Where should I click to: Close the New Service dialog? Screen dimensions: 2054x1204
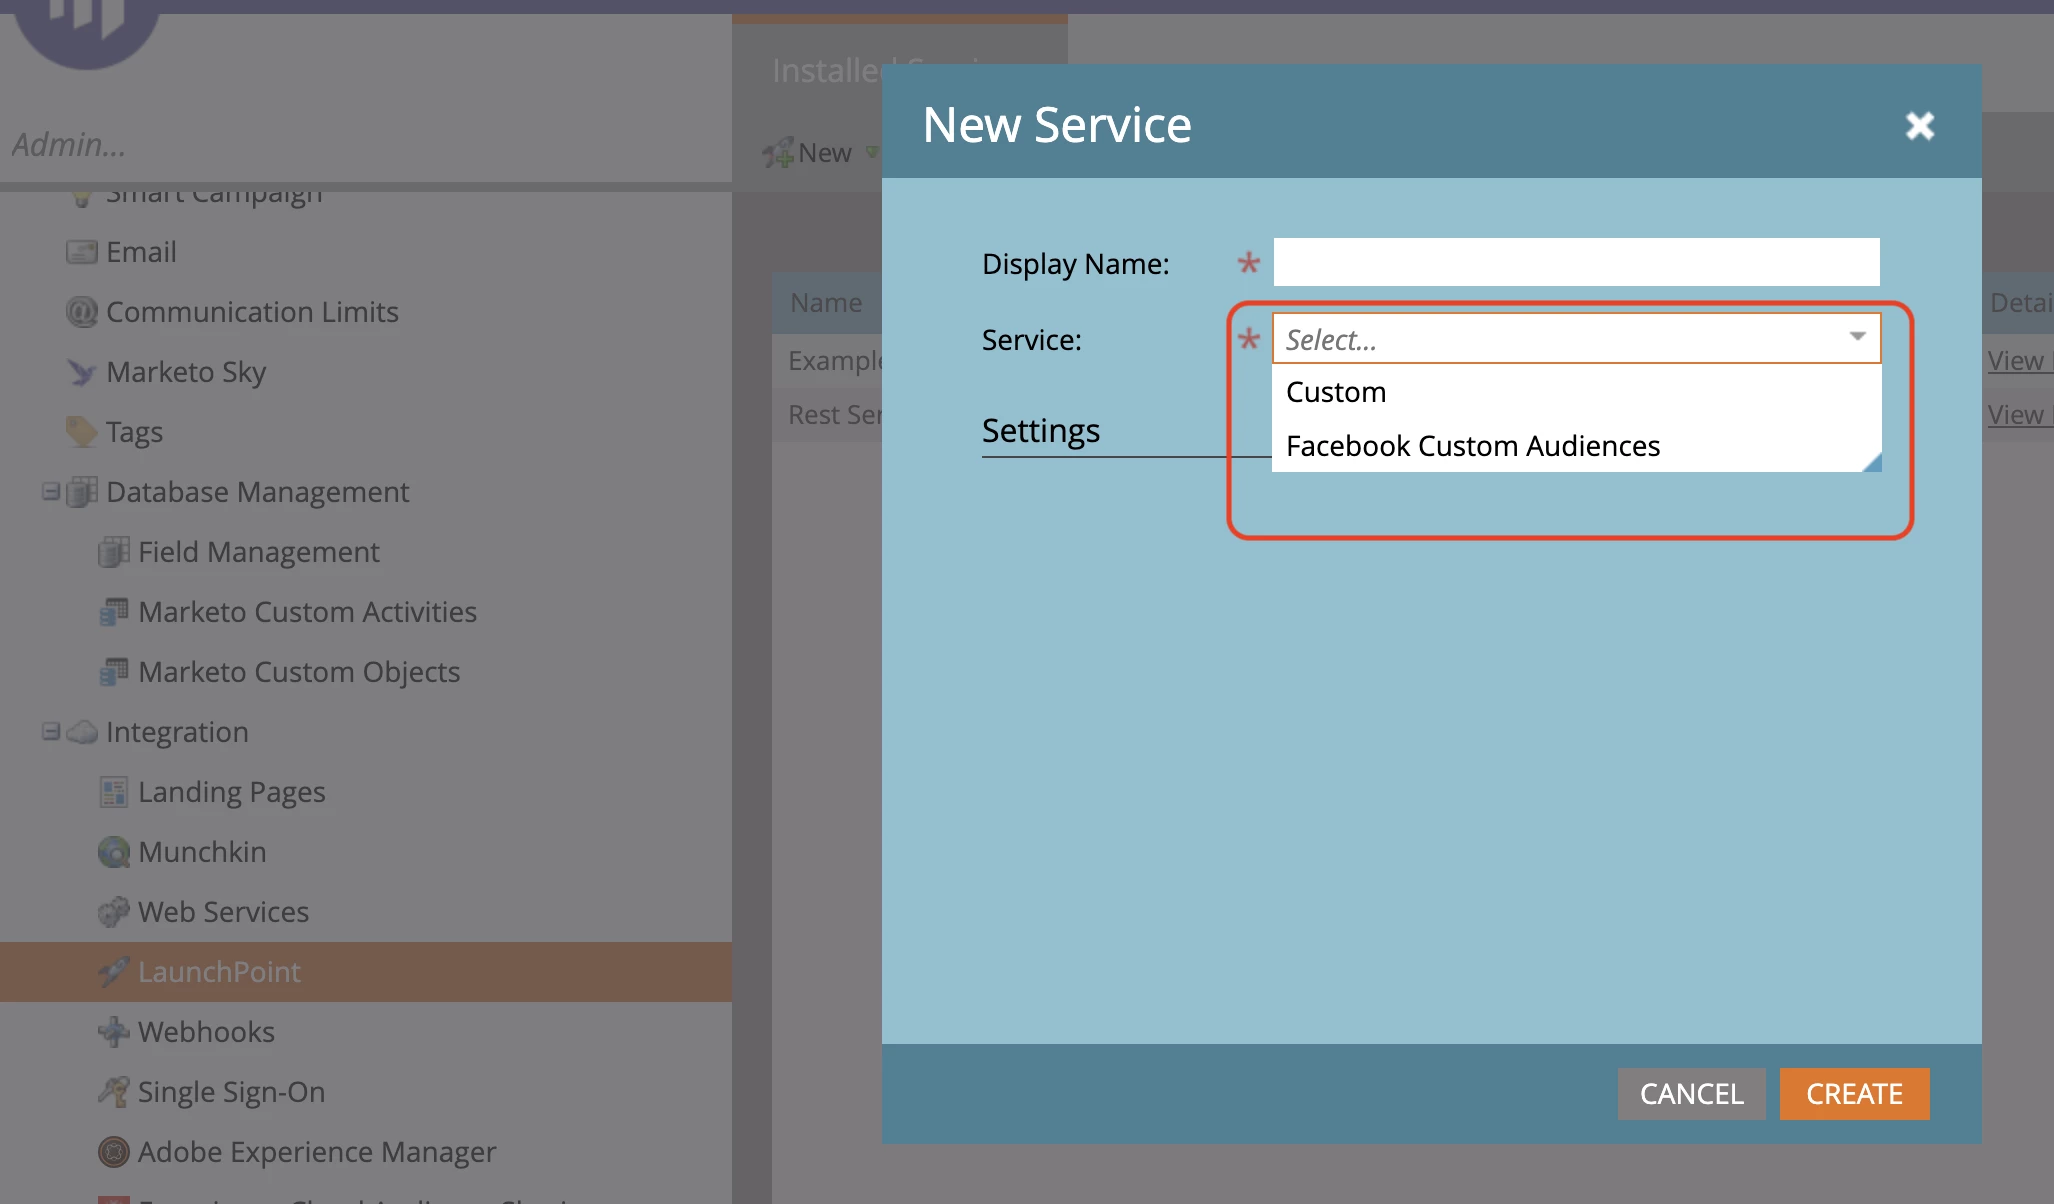(1919, 125)
